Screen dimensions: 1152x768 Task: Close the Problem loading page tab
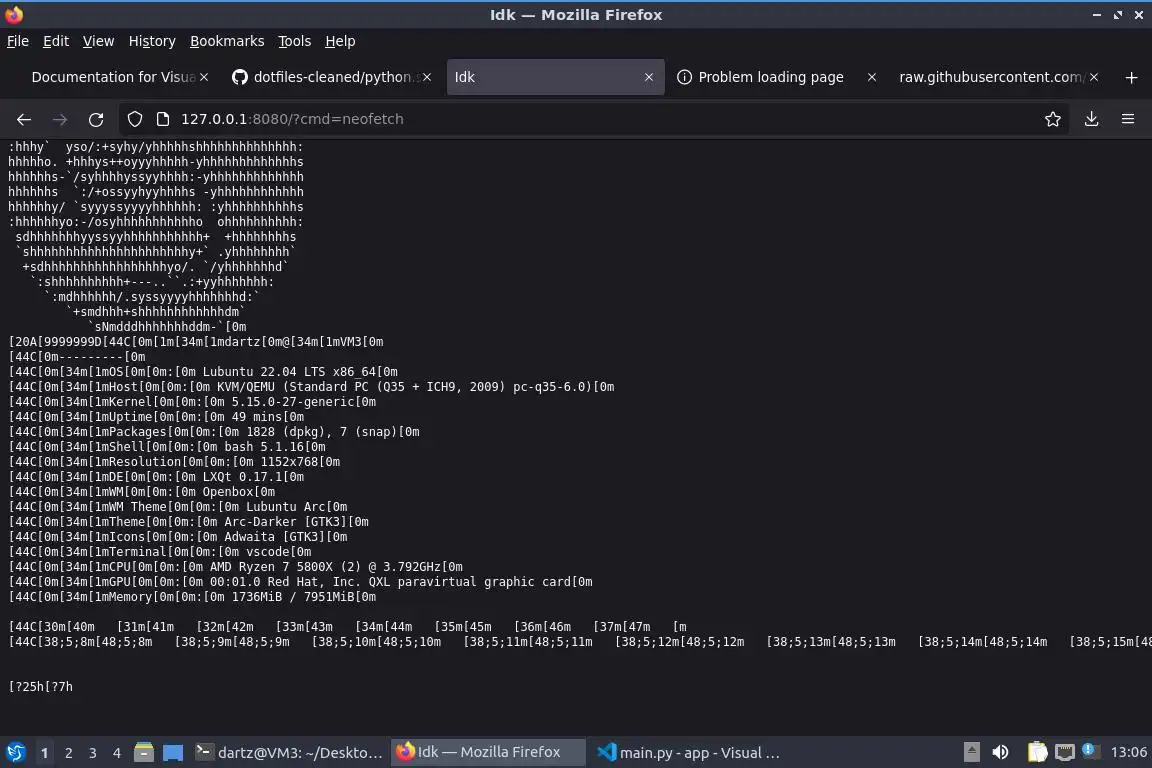(871, 77)
